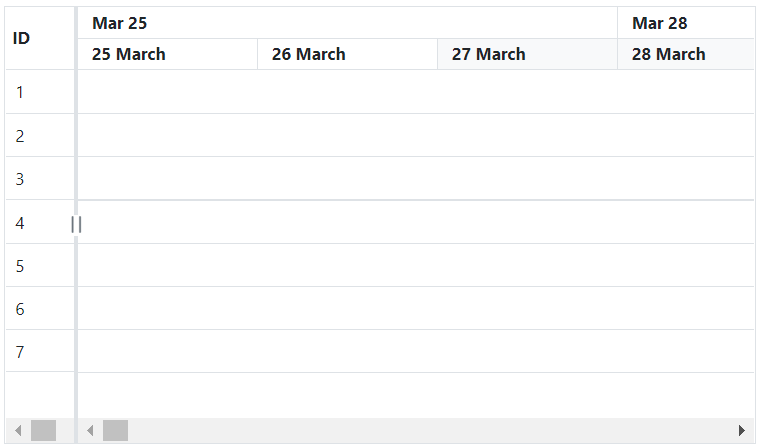Click the left arrow of the ID pane scrollbar

17,431
